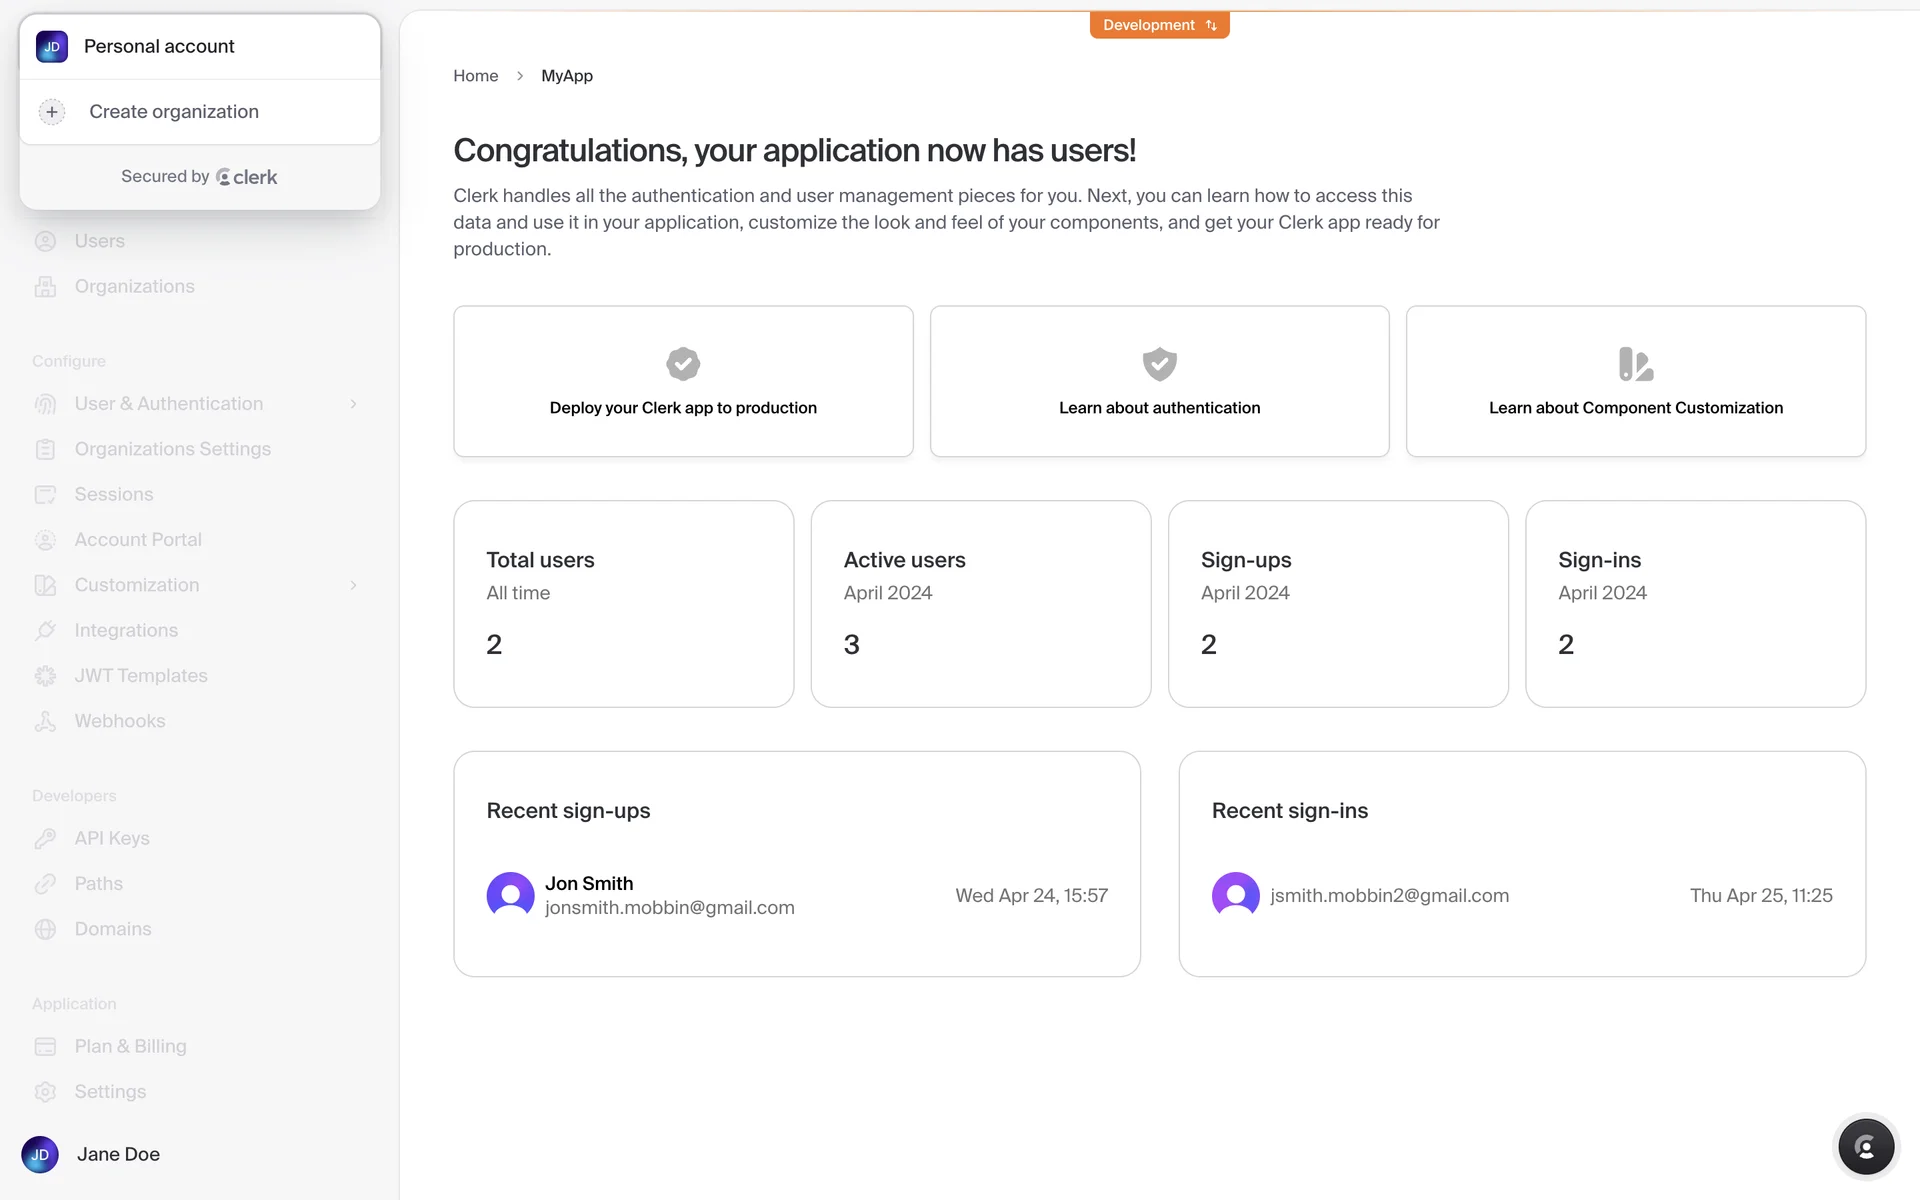This screenshot has height=1200, width=1920.
Task: Click the JWT Templates gear icon
Action: coord(45,676)
